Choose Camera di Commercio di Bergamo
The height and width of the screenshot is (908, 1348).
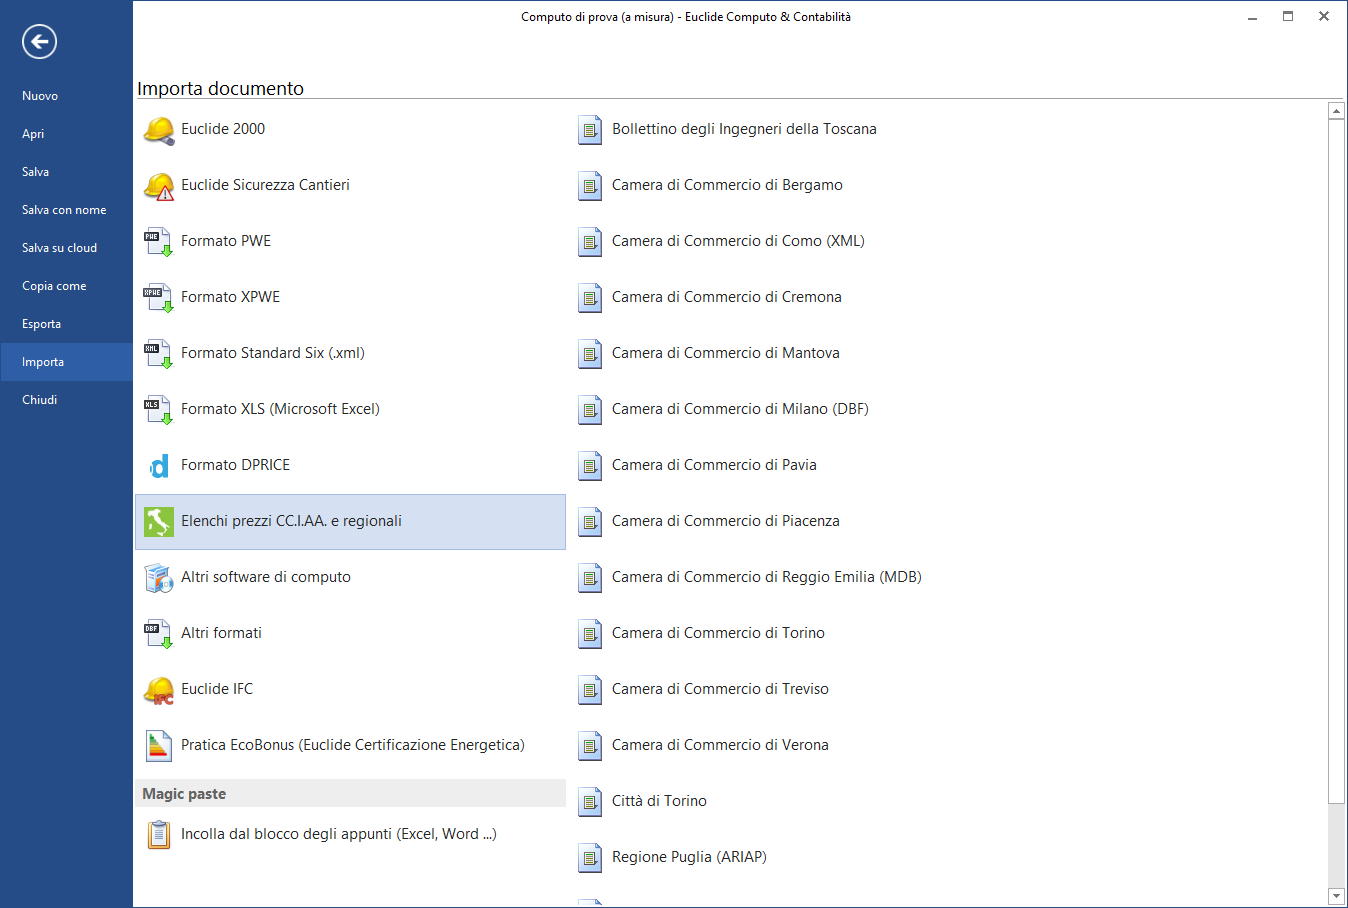click(x=727, y=185)
